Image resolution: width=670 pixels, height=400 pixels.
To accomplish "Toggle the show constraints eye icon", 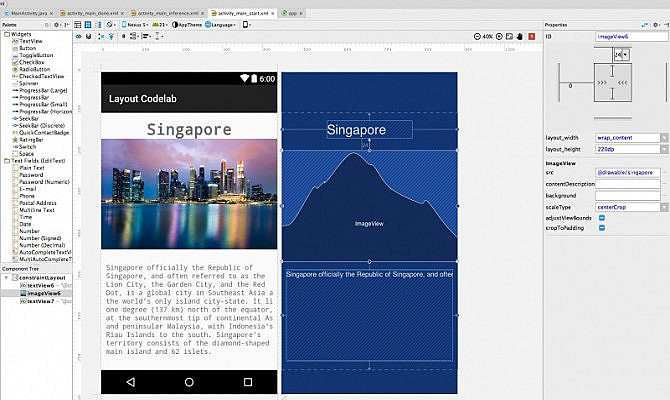I will 79,36.
